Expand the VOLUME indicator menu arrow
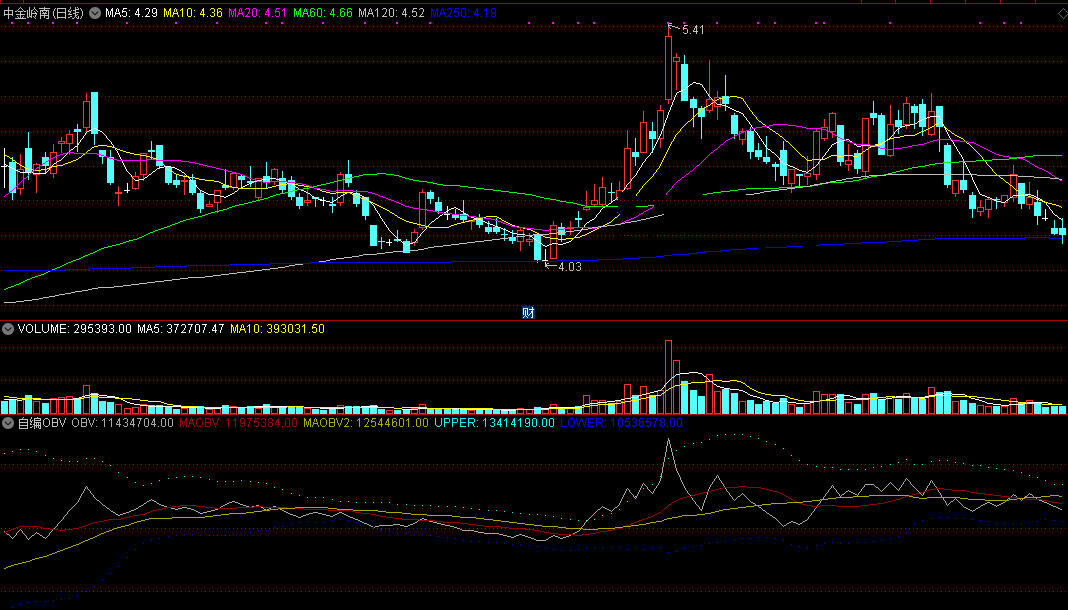Viewport: 1068px width, 610px height. pyautogui.click(x=8, y=329)
